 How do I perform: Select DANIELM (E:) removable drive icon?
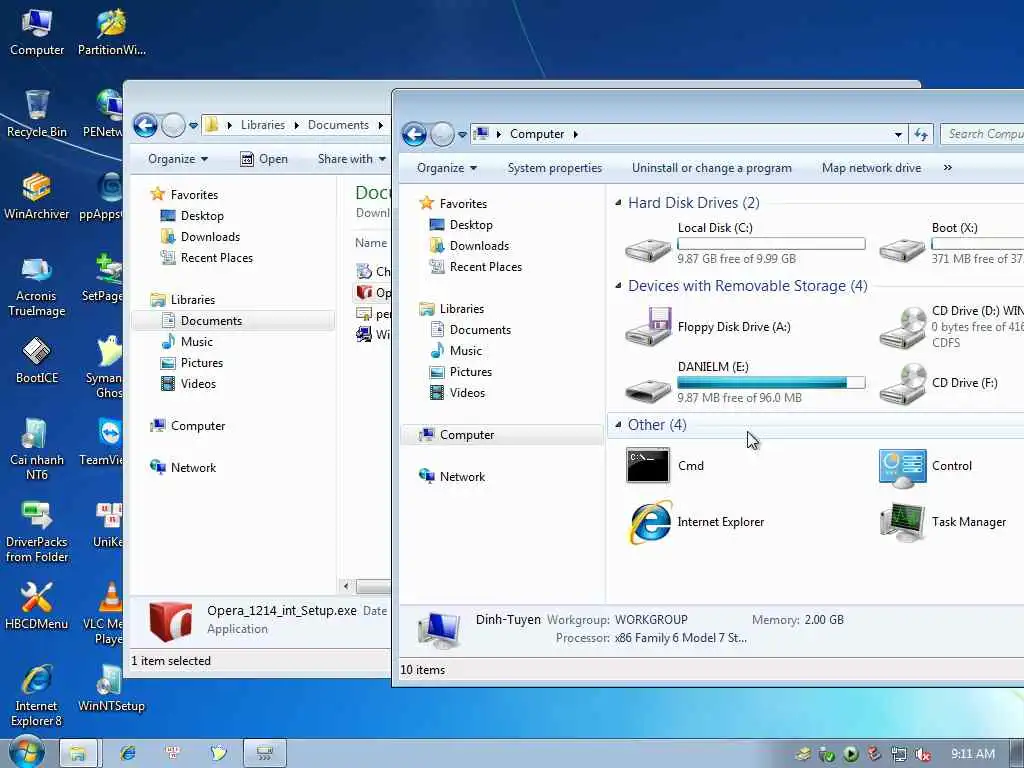click(648, 389)
